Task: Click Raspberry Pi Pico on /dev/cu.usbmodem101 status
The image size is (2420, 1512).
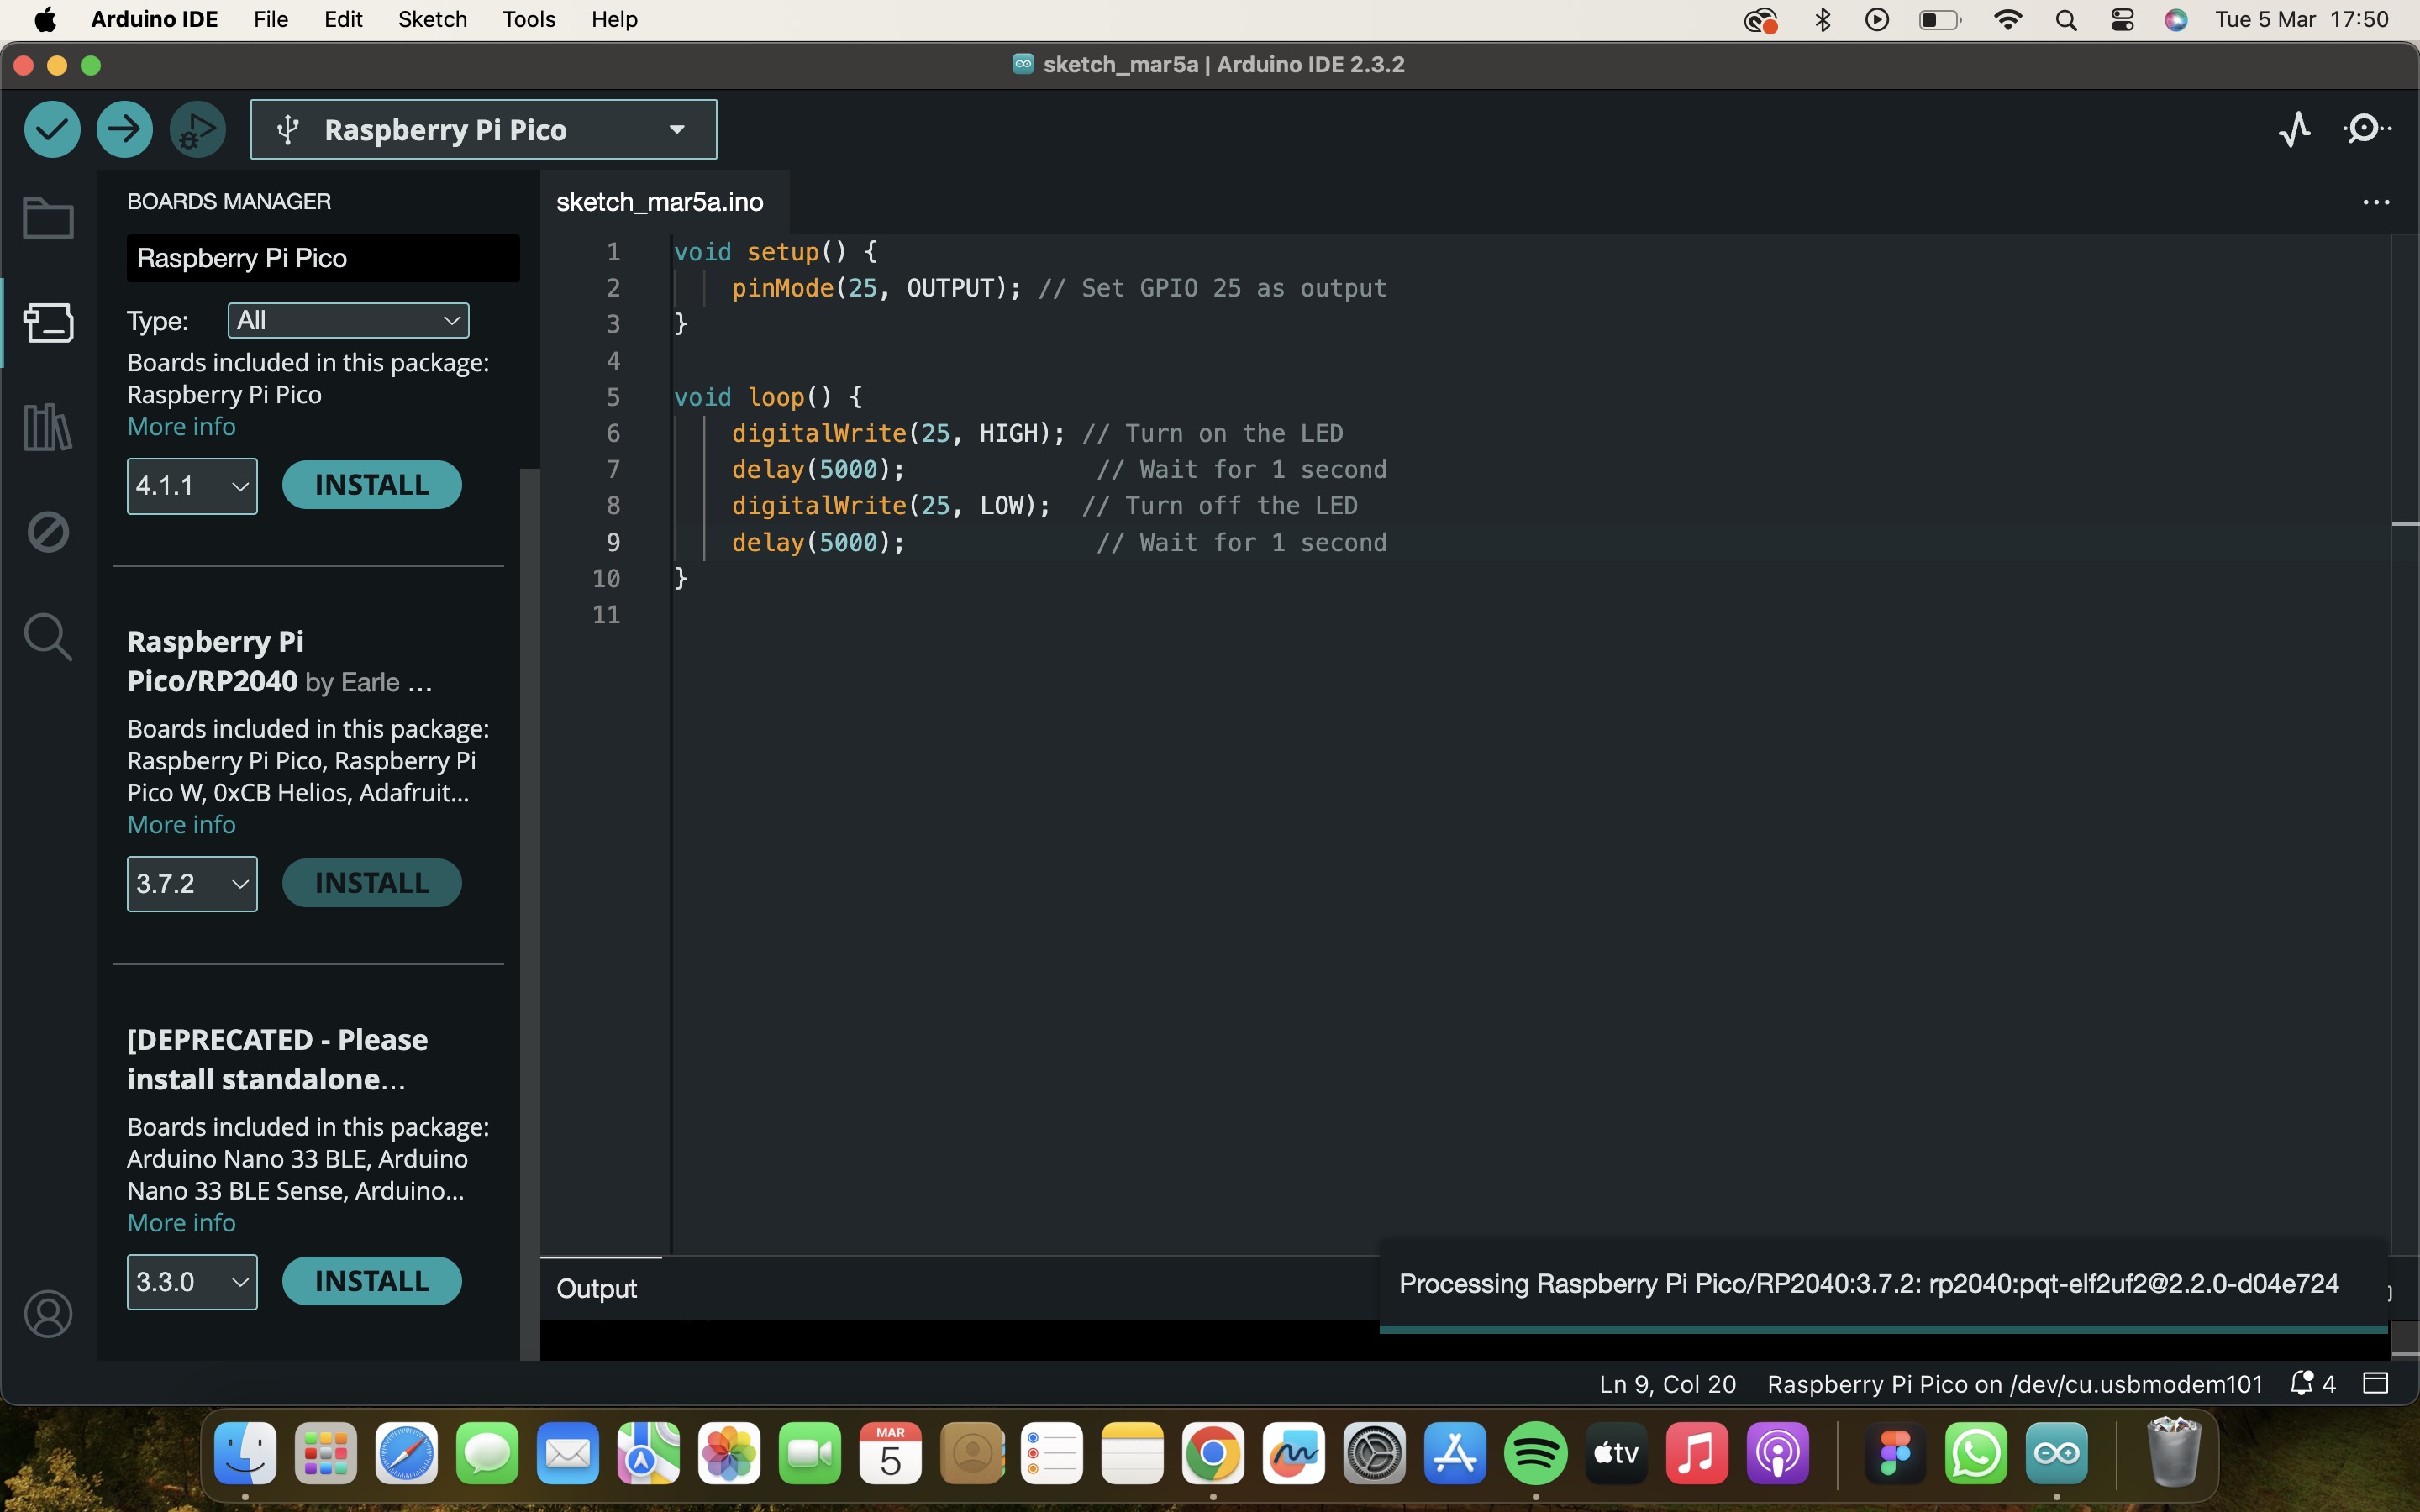Action: tap(2014, 1384)
